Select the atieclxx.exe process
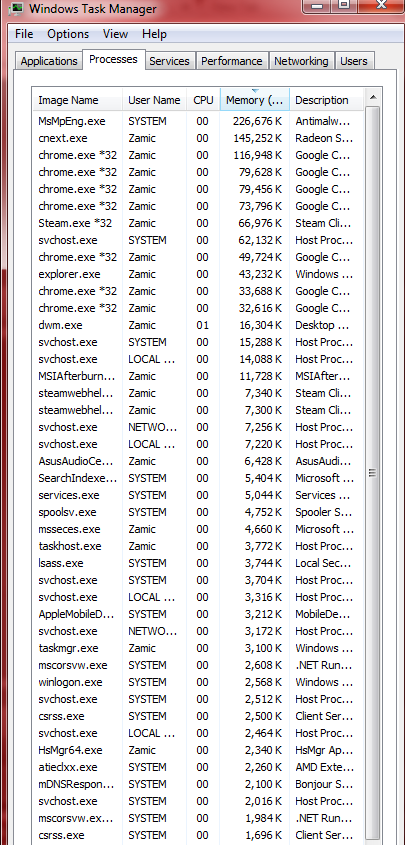This screenshot has height=845, width=405. (198, 767)
